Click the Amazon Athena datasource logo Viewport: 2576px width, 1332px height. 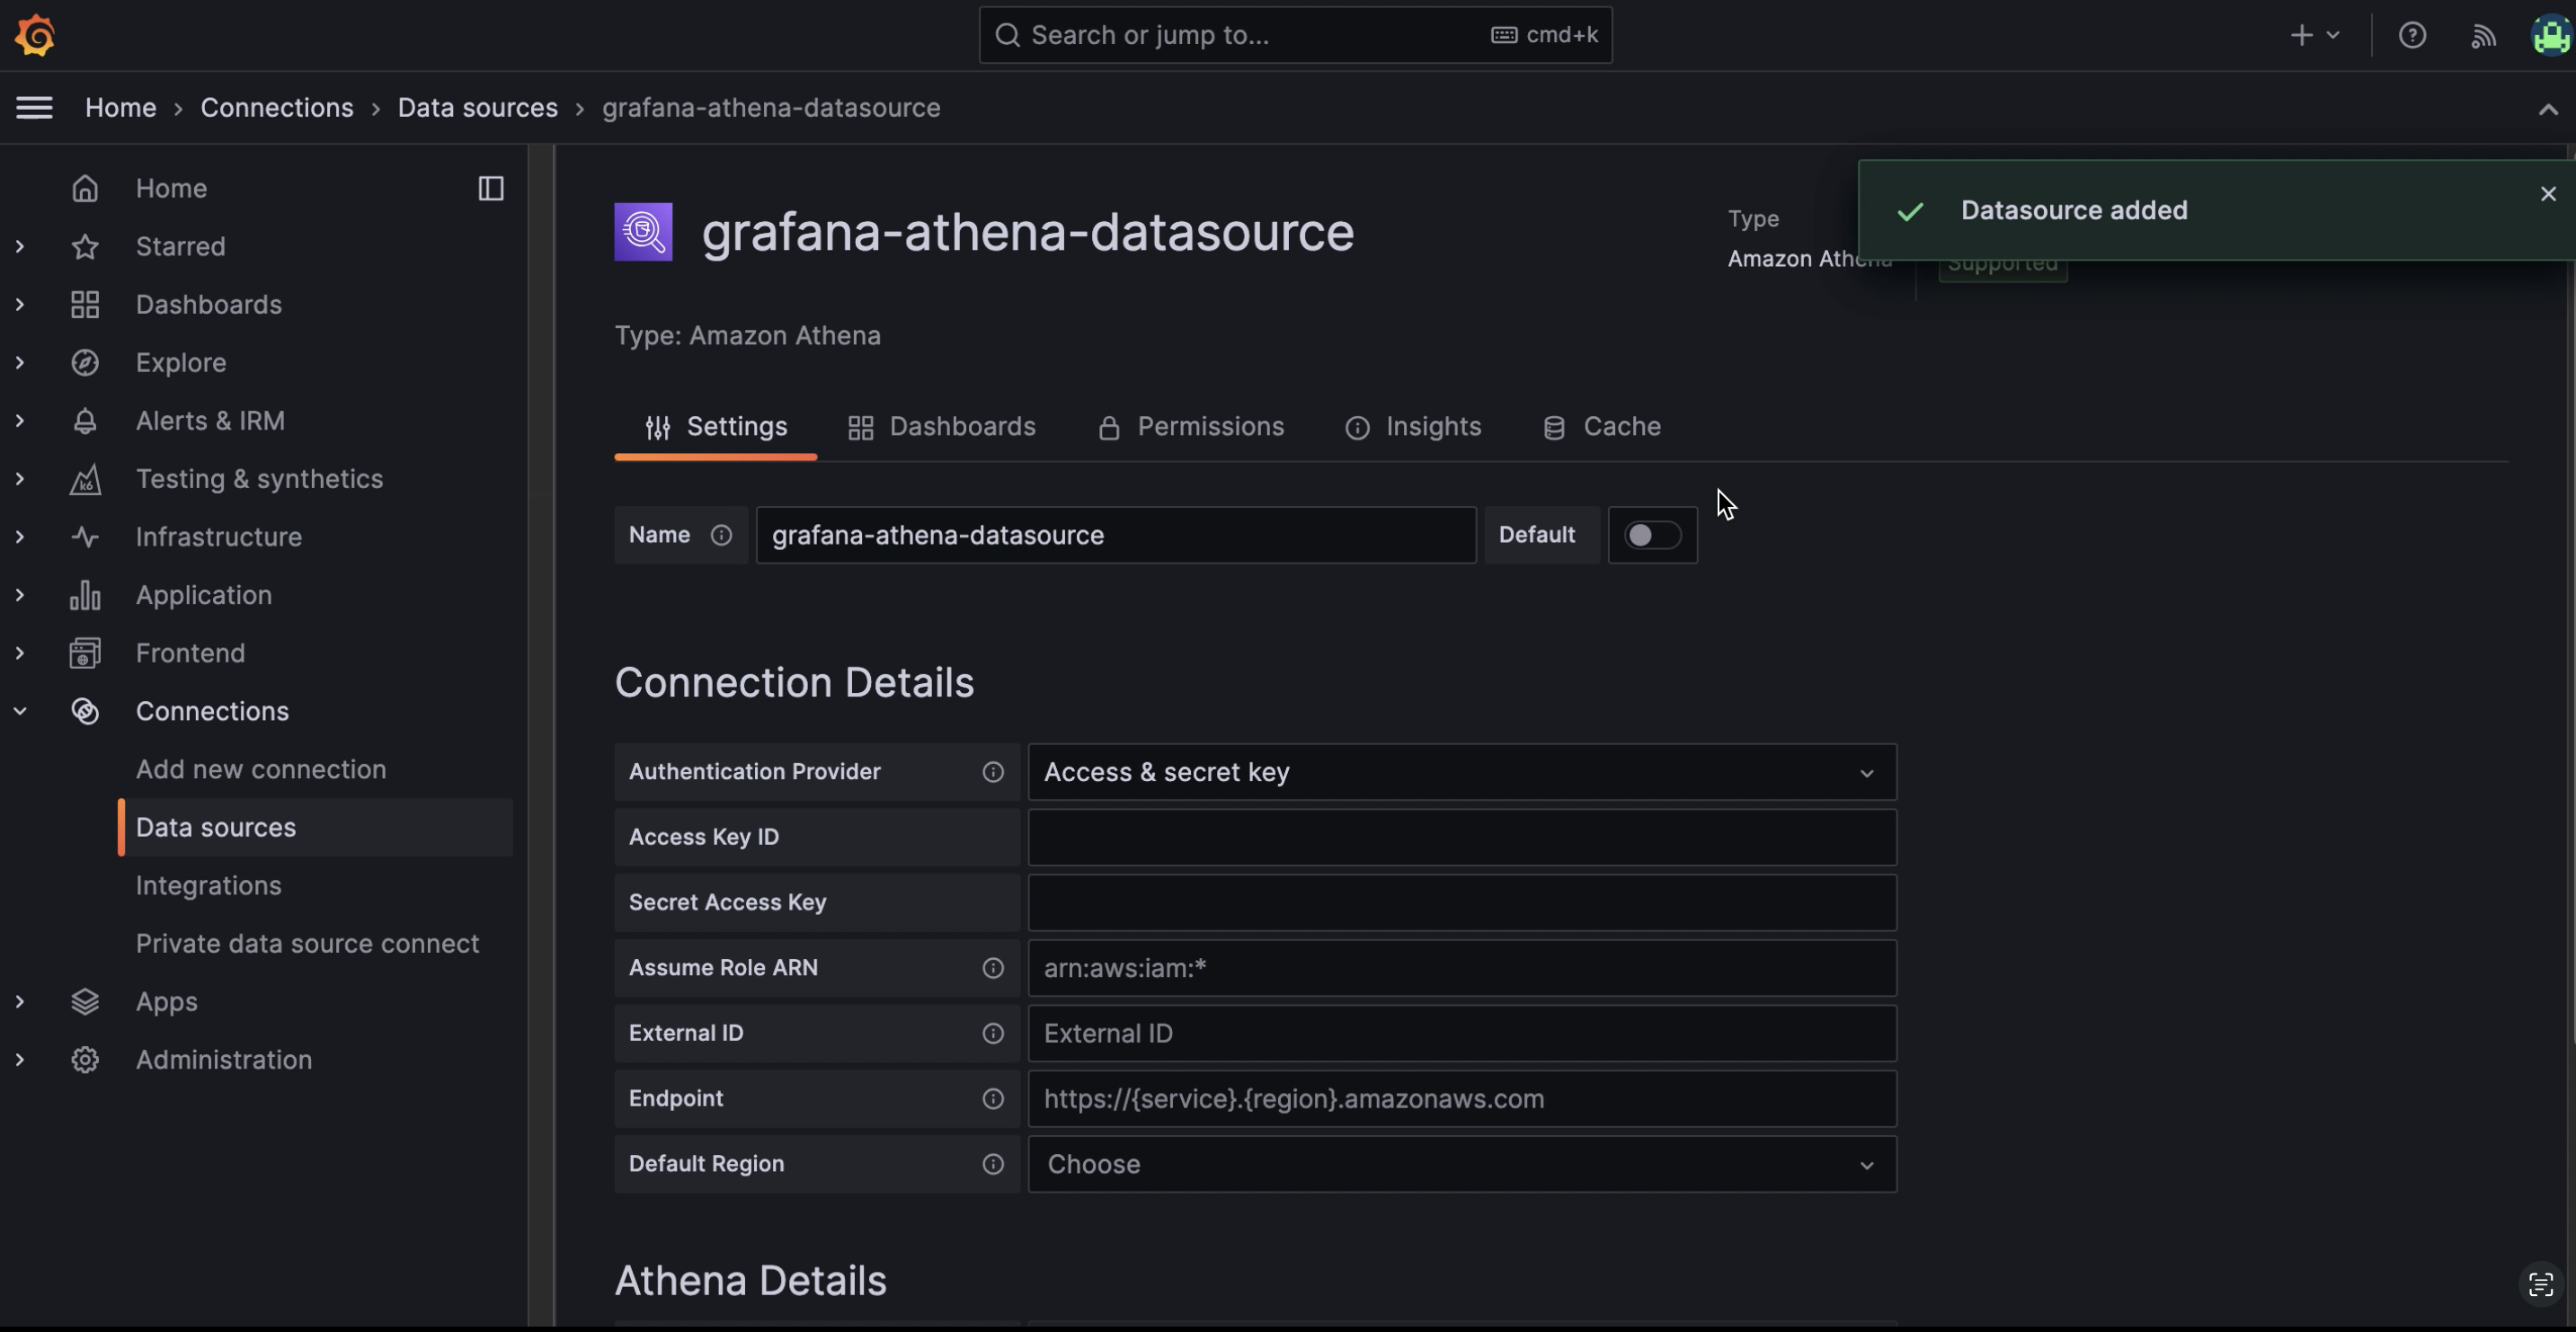[x=643, y=231]
